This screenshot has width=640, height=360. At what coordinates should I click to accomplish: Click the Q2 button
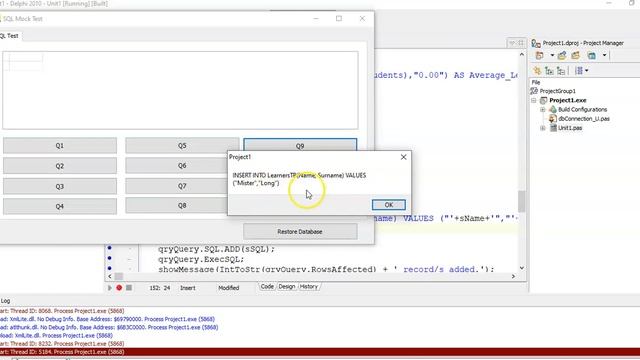(60, 166)
